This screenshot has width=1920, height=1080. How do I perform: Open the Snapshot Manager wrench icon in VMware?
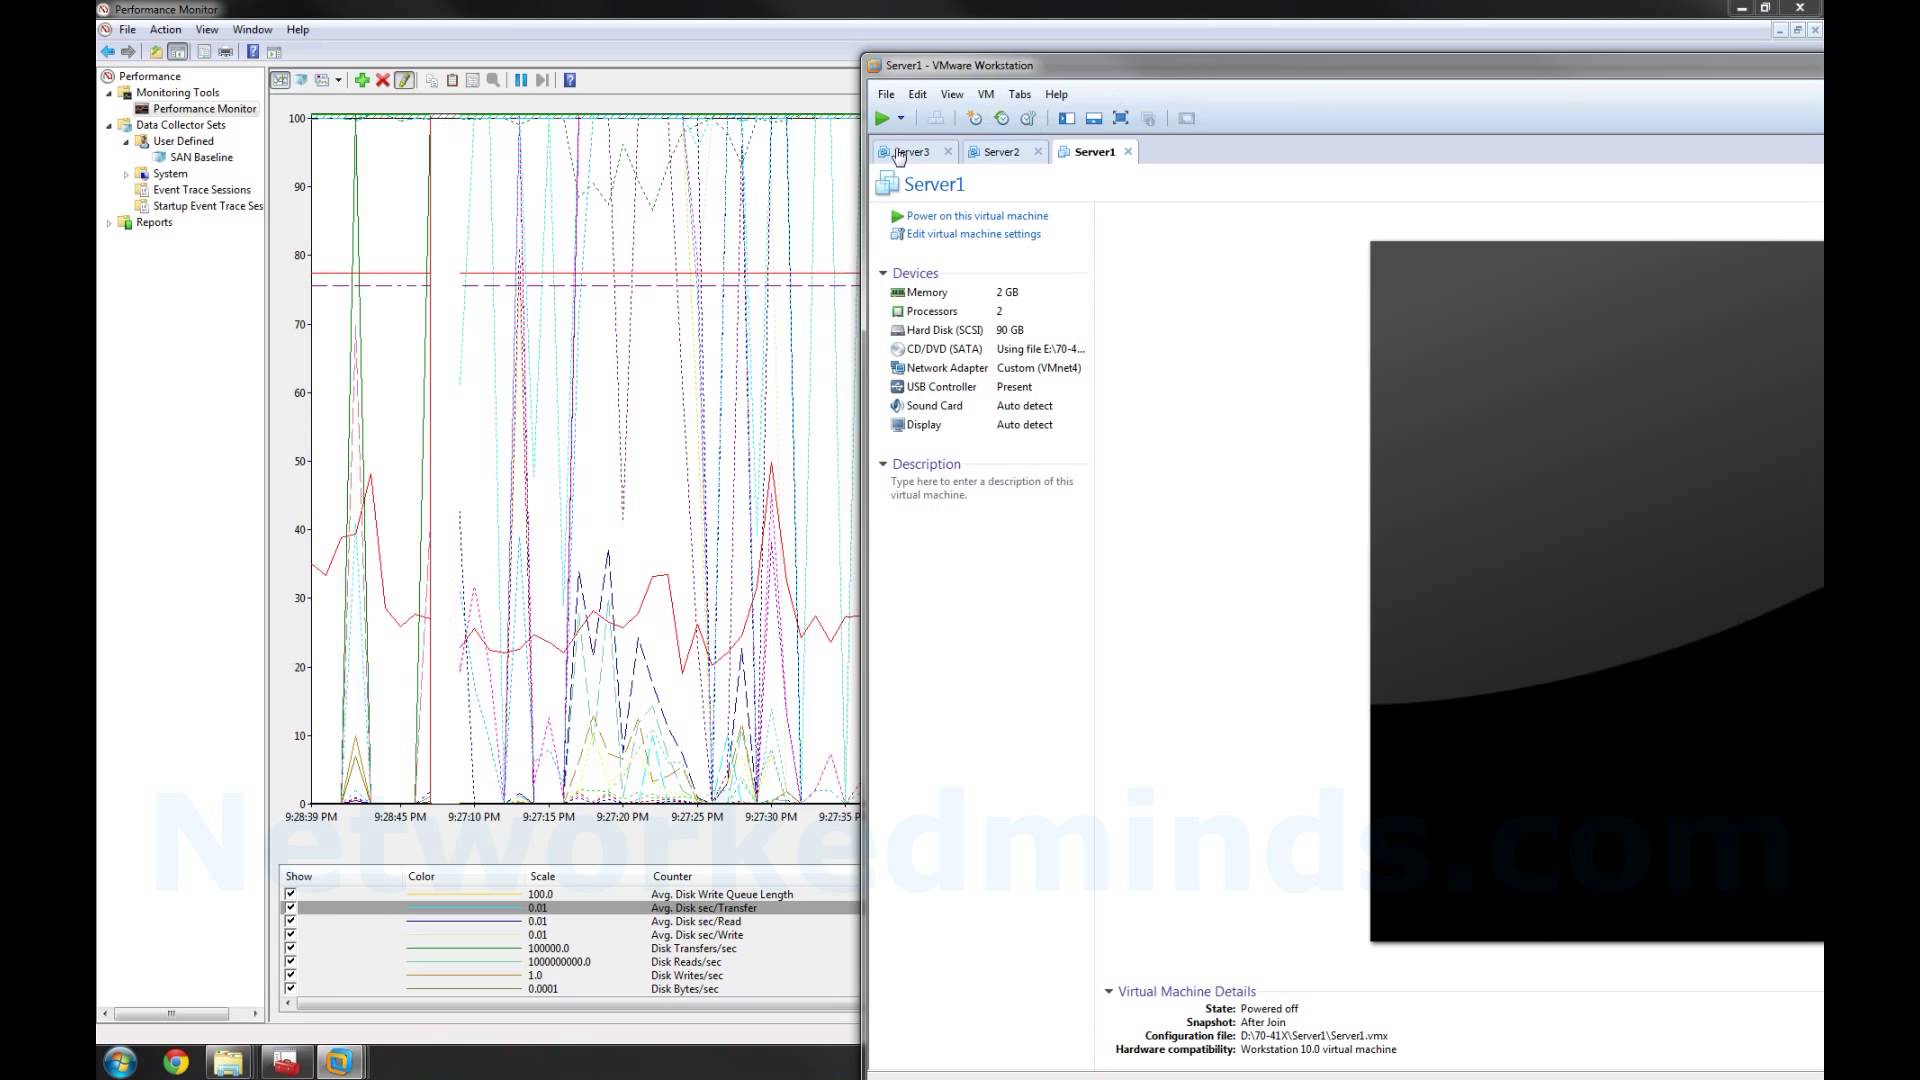point(1028,118)
